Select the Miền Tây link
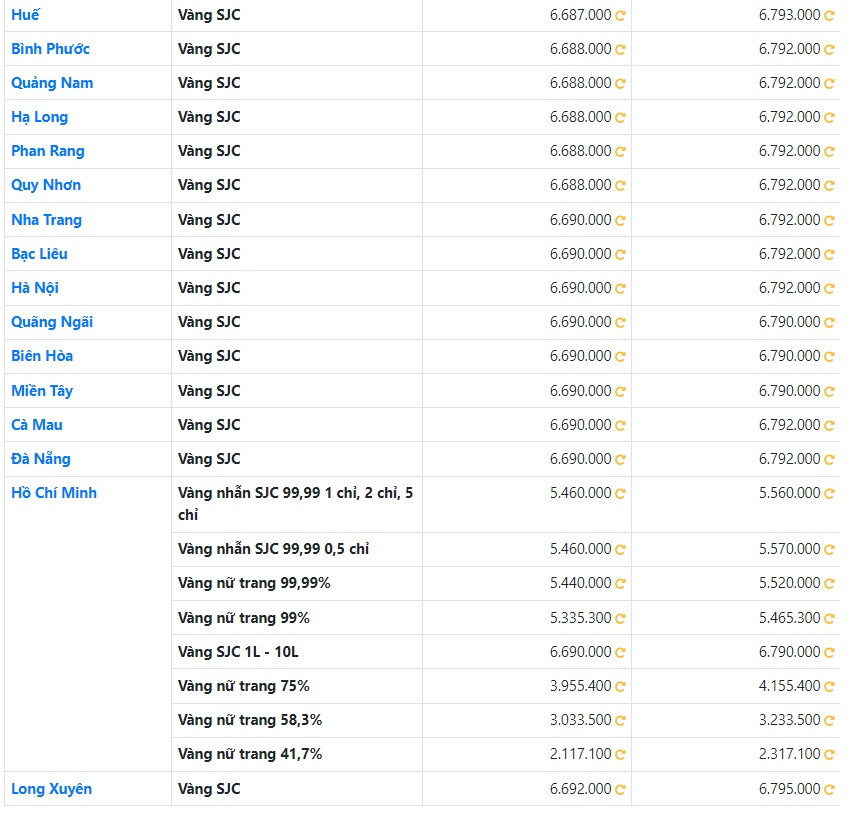The width and height of the screenshot is (854, 826). 42,391
